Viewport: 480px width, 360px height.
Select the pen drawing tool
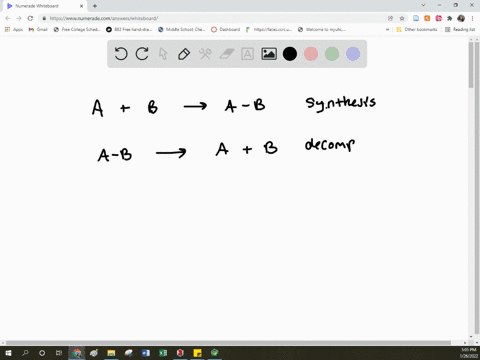pos(184,54)
